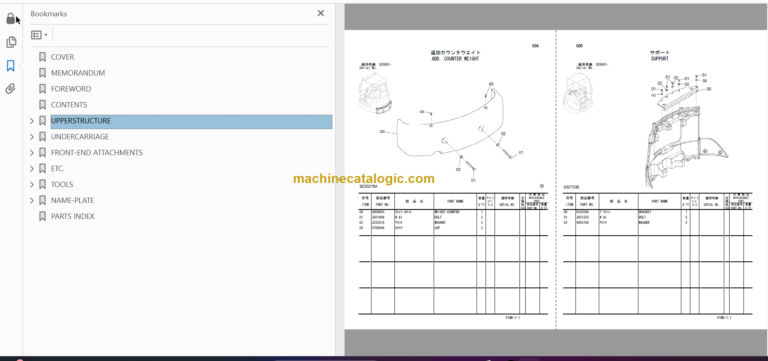
Task: Navigate to the CONTENTS bookmark
Action: (69, 105)
